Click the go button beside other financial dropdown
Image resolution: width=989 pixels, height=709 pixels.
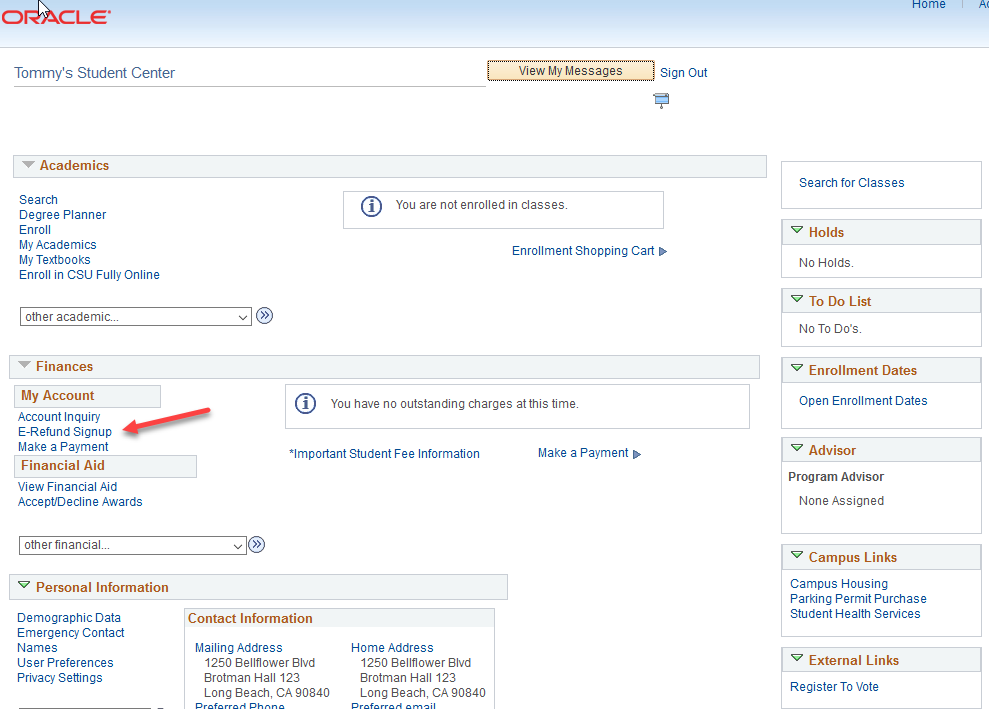[x=257, y=544]
